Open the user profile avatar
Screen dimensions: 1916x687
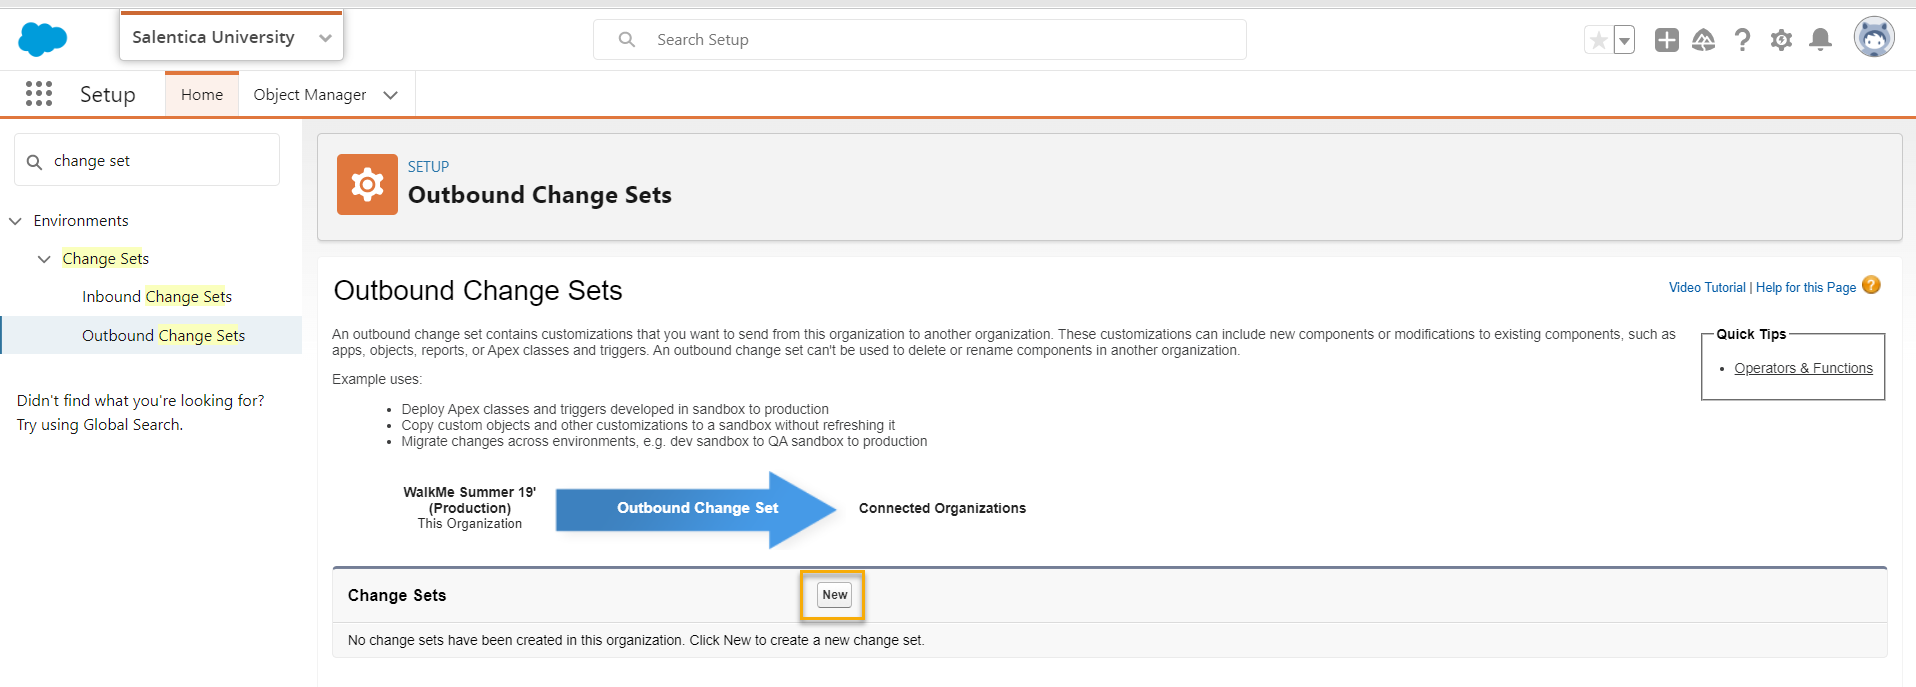tap(1873, 38)
